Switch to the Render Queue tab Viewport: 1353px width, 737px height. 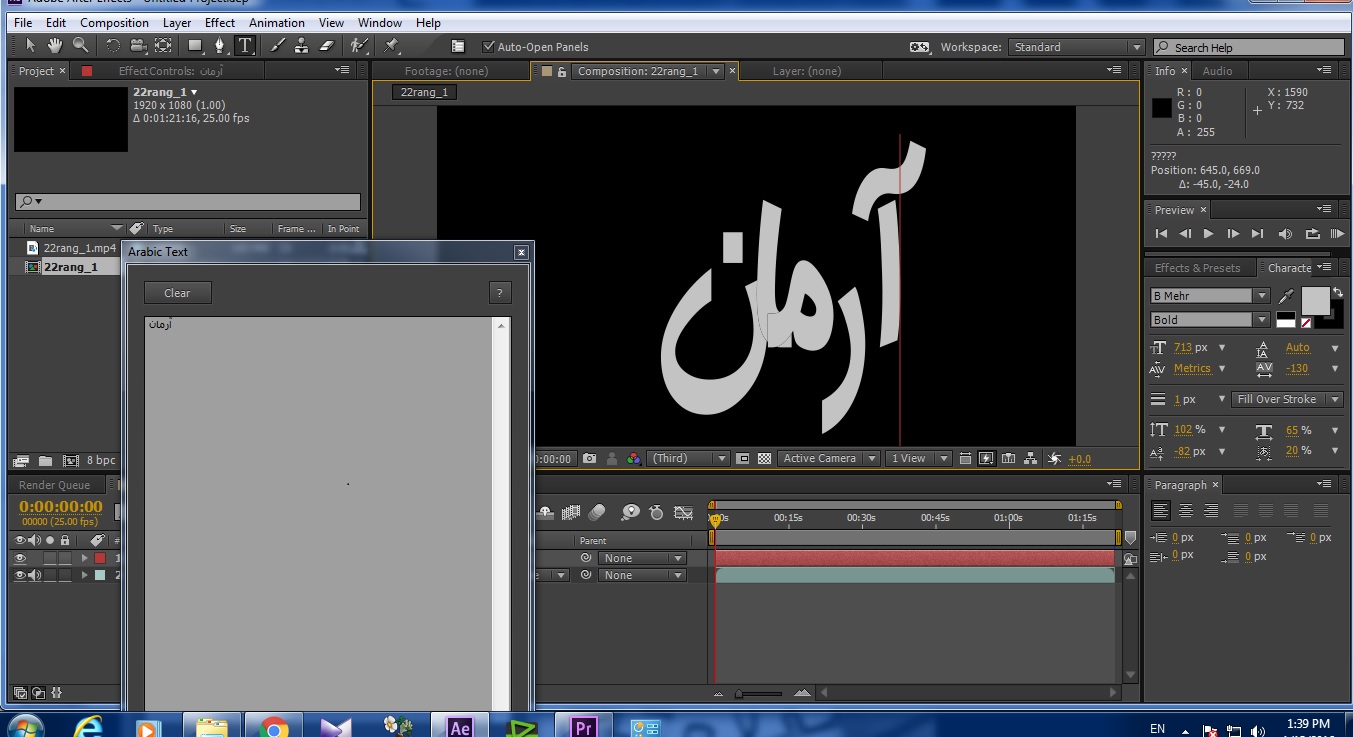click(55, 485)
